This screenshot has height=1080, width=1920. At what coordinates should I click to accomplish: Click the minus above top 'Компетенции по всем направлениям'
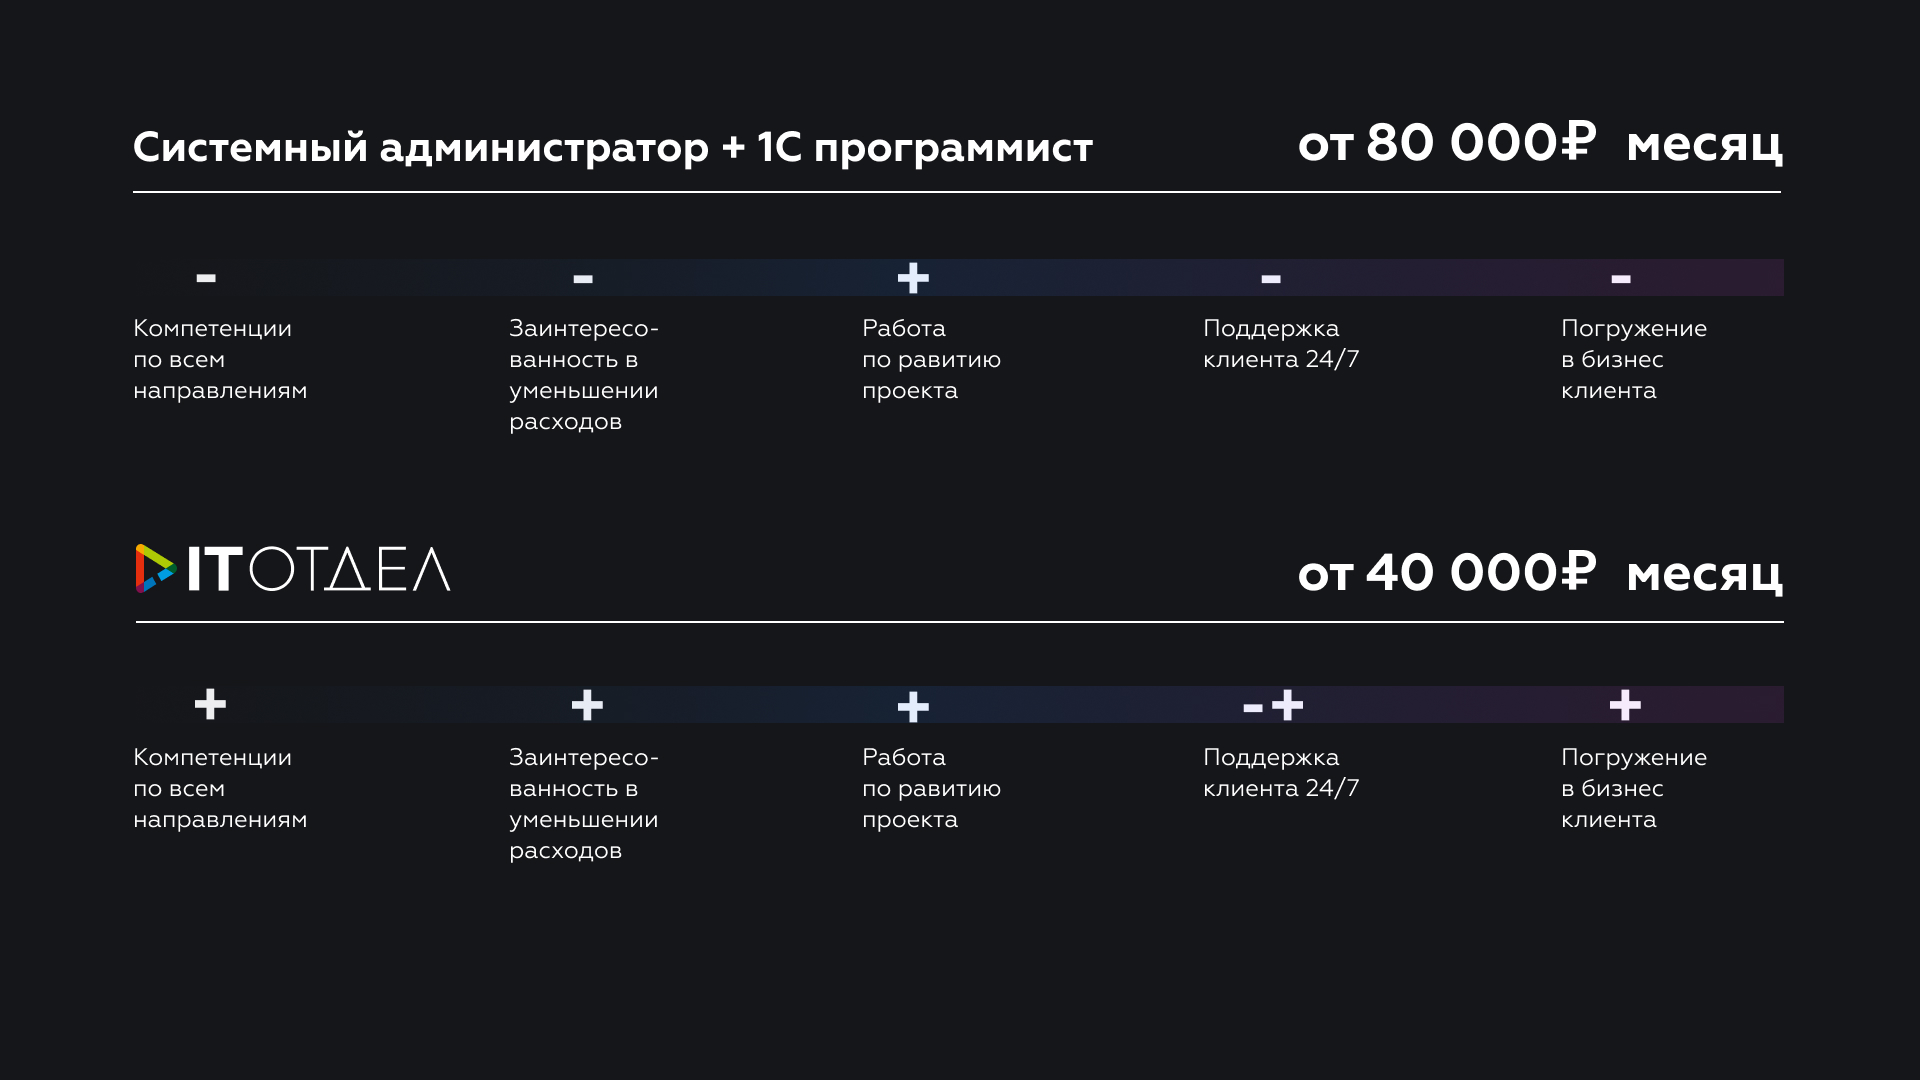[206, 278]
